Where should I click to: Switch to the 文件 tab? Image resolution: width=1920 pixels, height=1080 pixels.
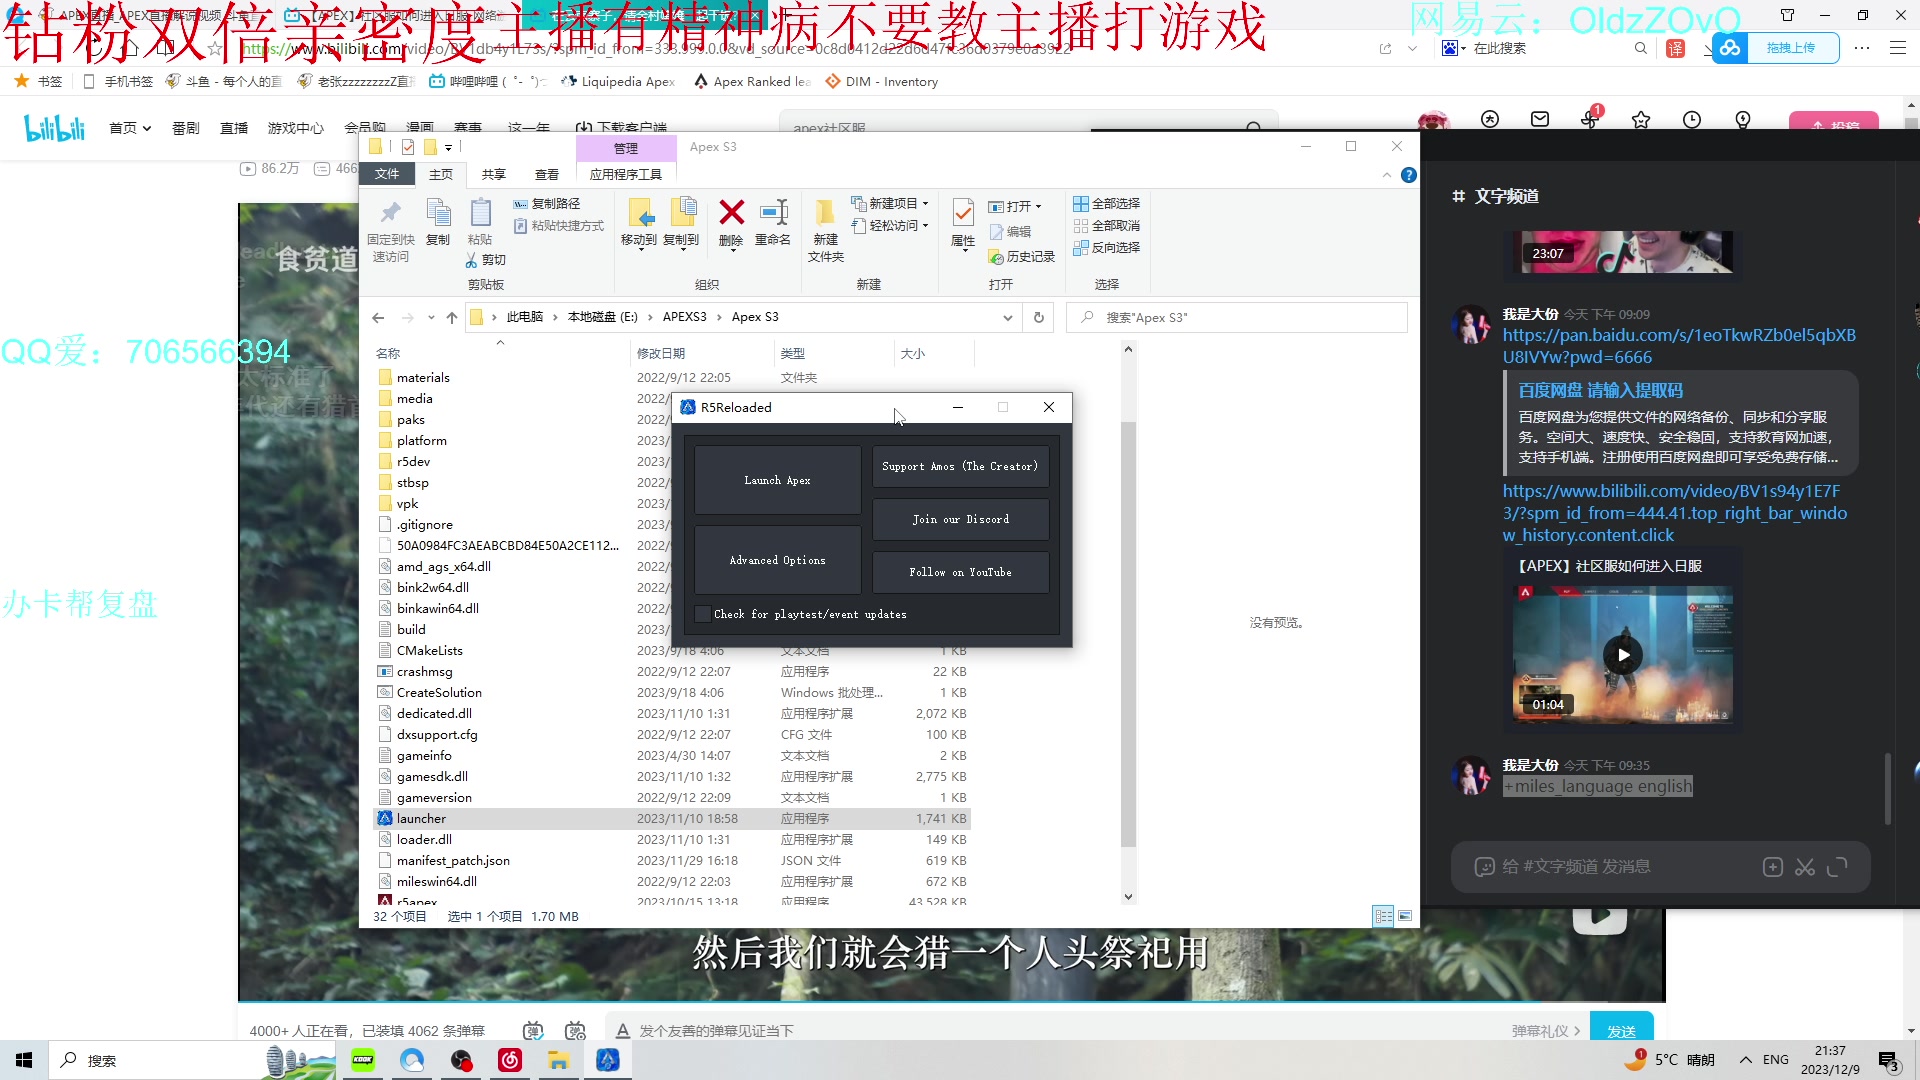[x=387, y=174]
